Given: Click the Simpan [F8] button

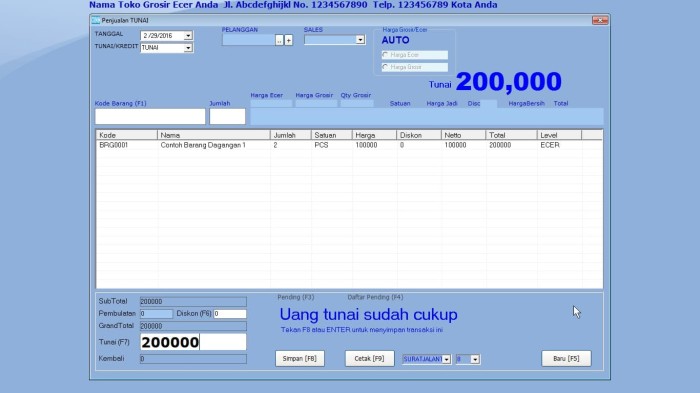Looking at the screenshot, I should [300, 359].
